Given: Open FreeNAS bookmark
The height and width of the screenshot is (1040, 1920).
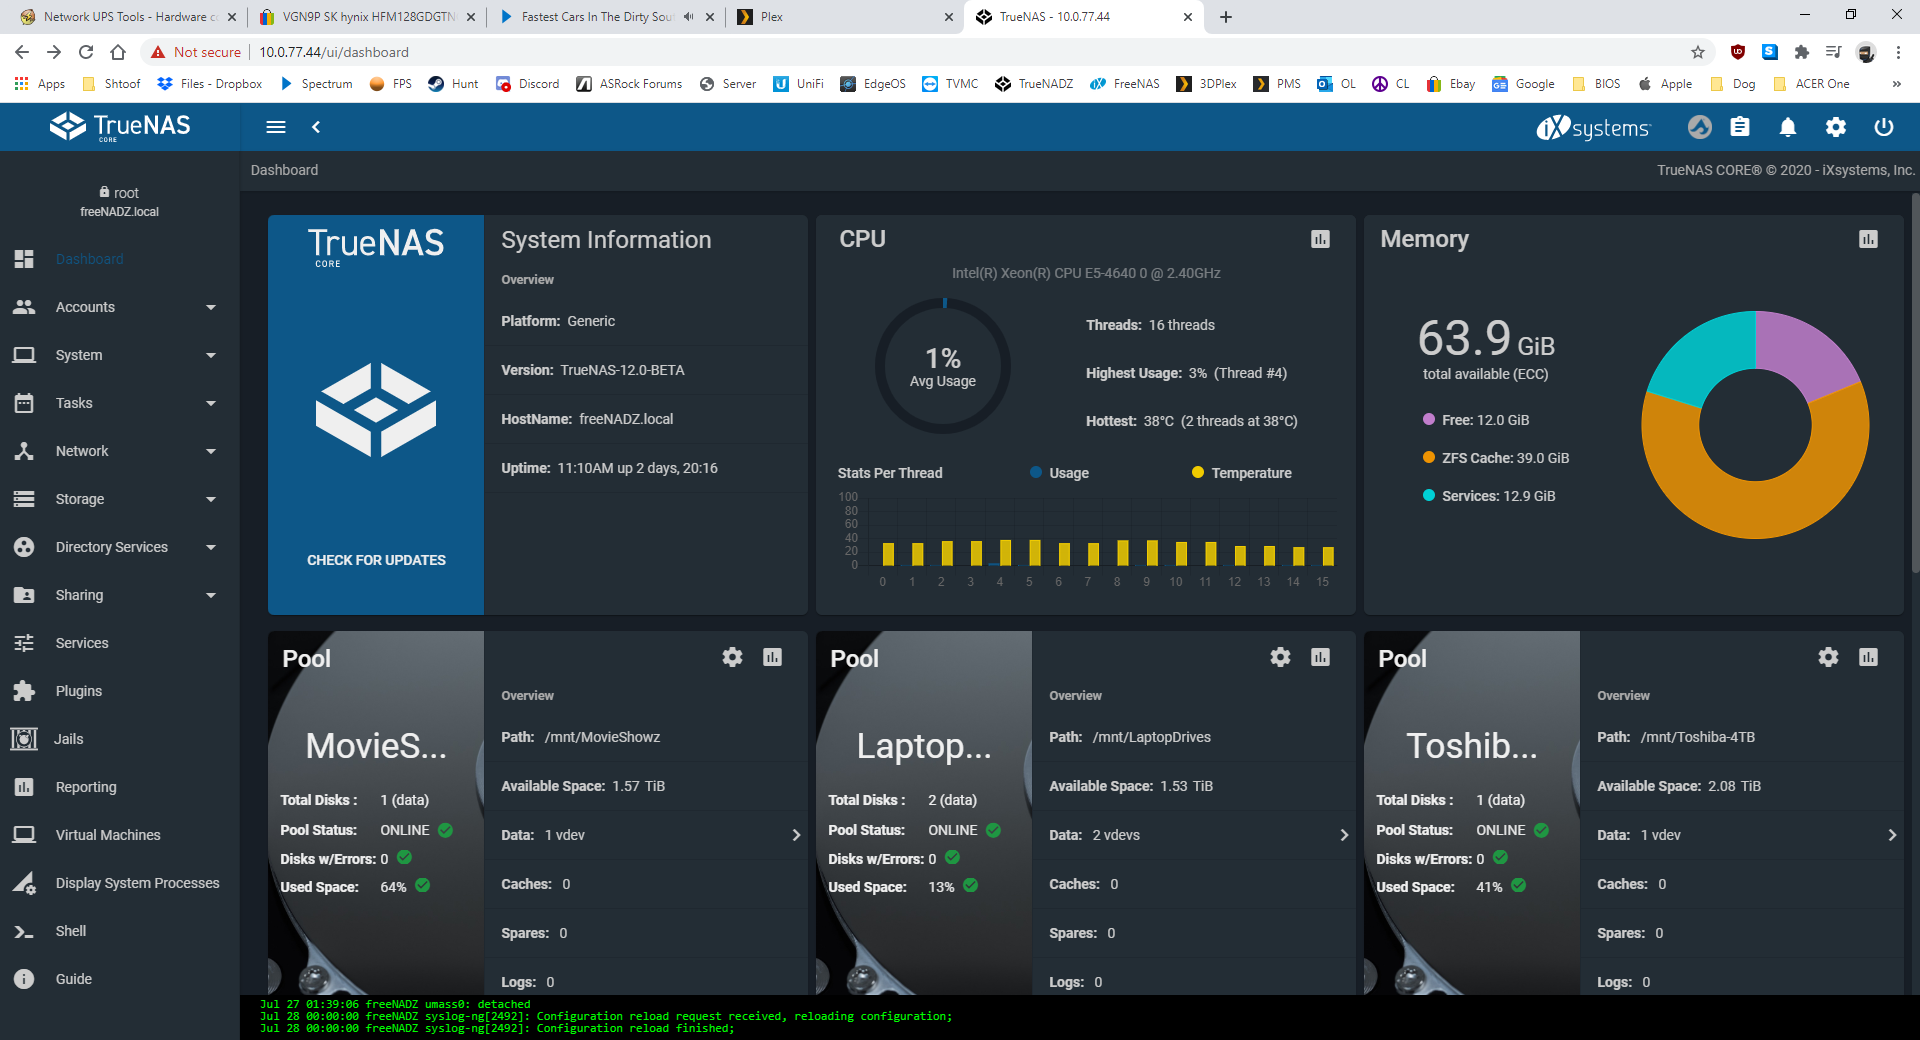Looking at the screenshot, I should coord(1124,84).
